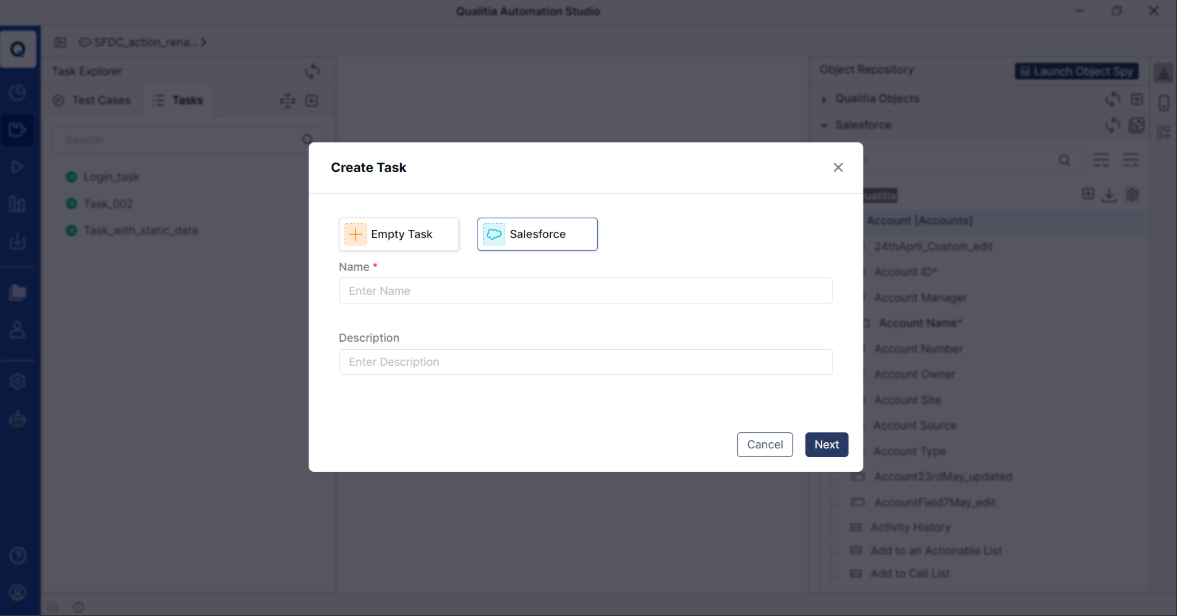The height and width of the screenshot is (616, 1177).
Task: Collapse the Salesforce section
Action: pos(824,125)
